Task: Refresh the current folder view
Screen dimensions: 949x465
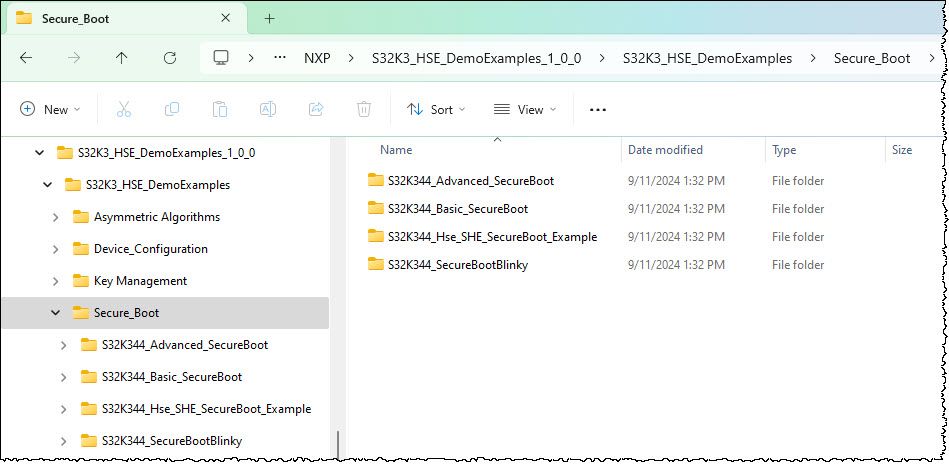Action: (170, 58)
